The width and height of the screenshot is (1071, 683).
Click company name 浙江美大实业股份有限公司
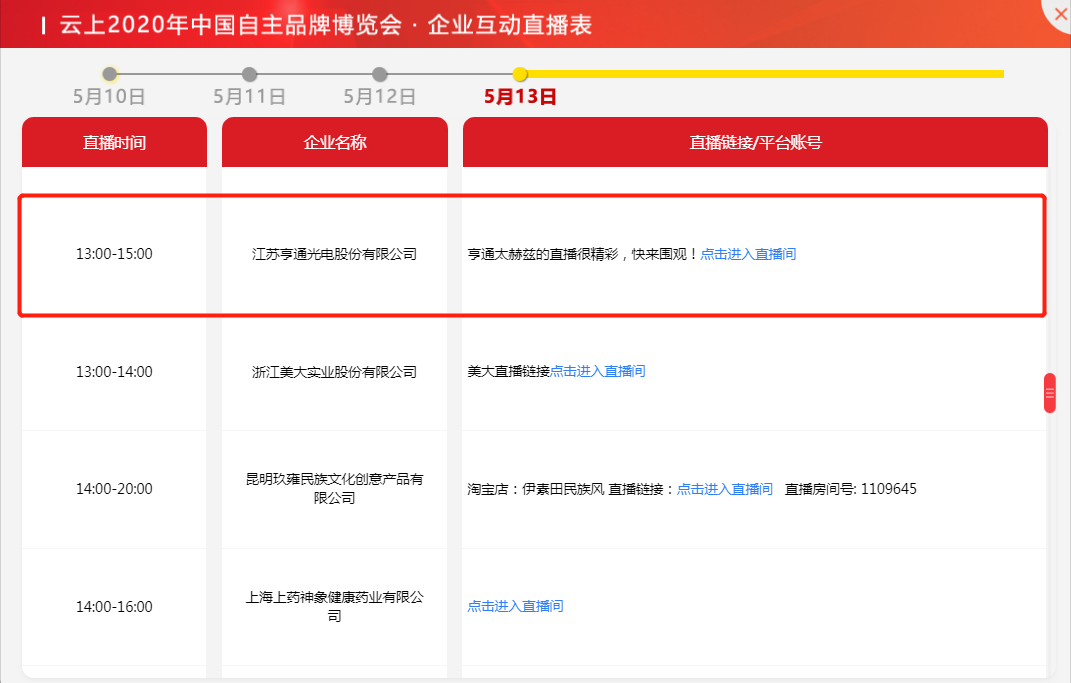335,372
